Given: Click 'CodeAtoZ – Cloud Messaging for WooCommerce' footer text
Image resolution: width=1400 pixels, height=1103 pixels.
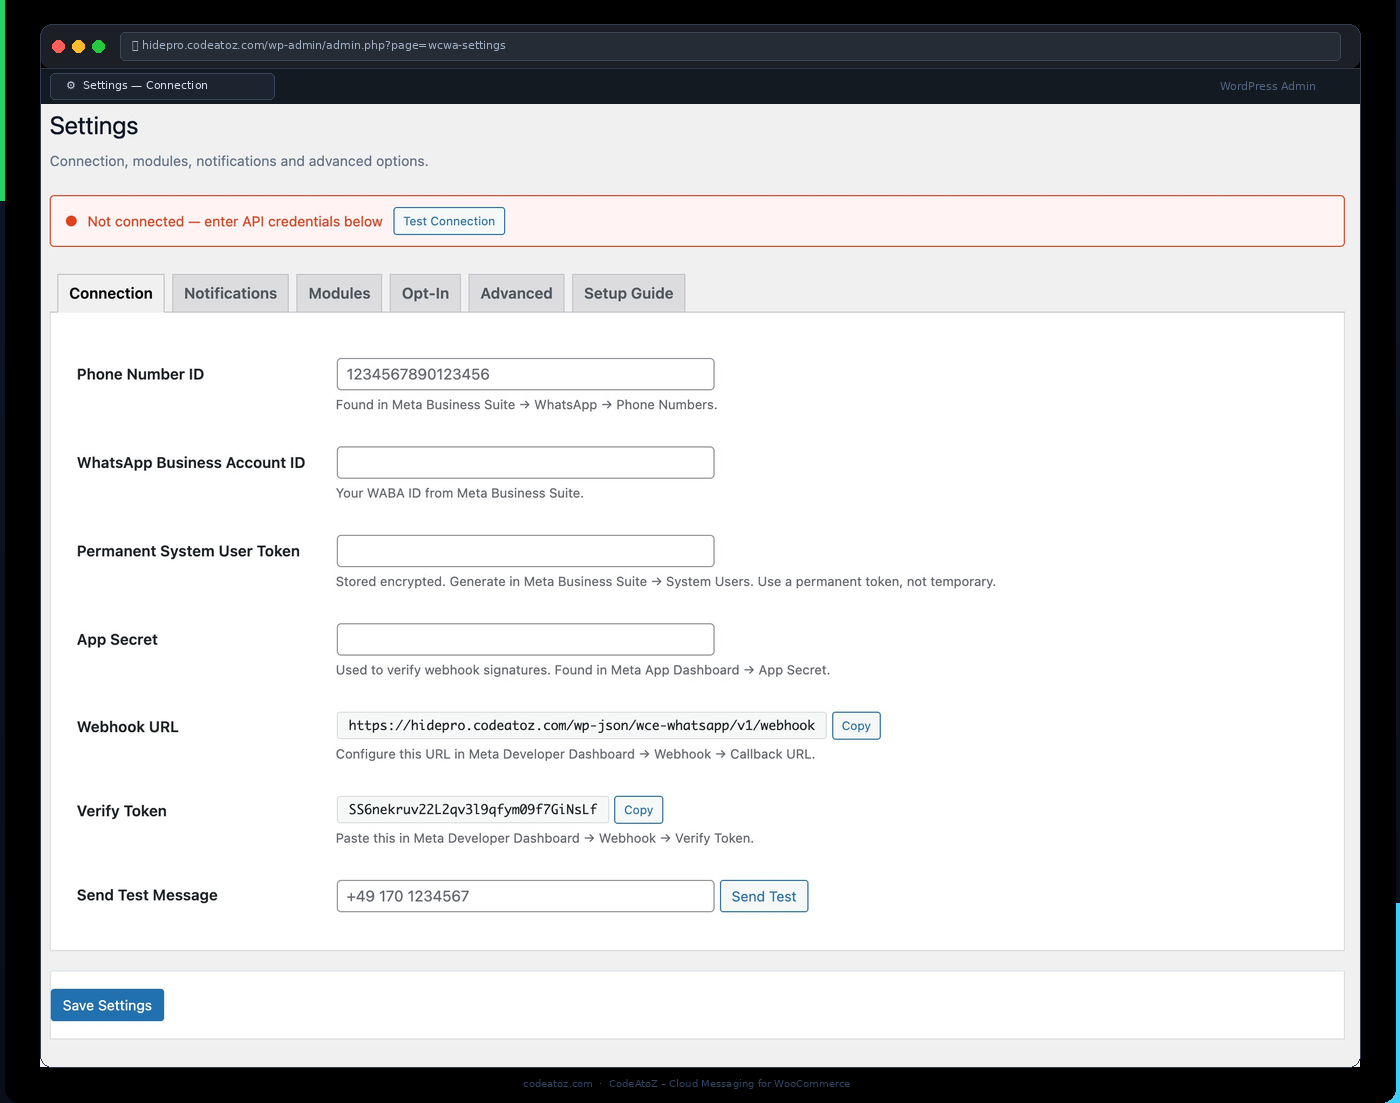Looking at the screenshot, I should tap(729, 1084).
